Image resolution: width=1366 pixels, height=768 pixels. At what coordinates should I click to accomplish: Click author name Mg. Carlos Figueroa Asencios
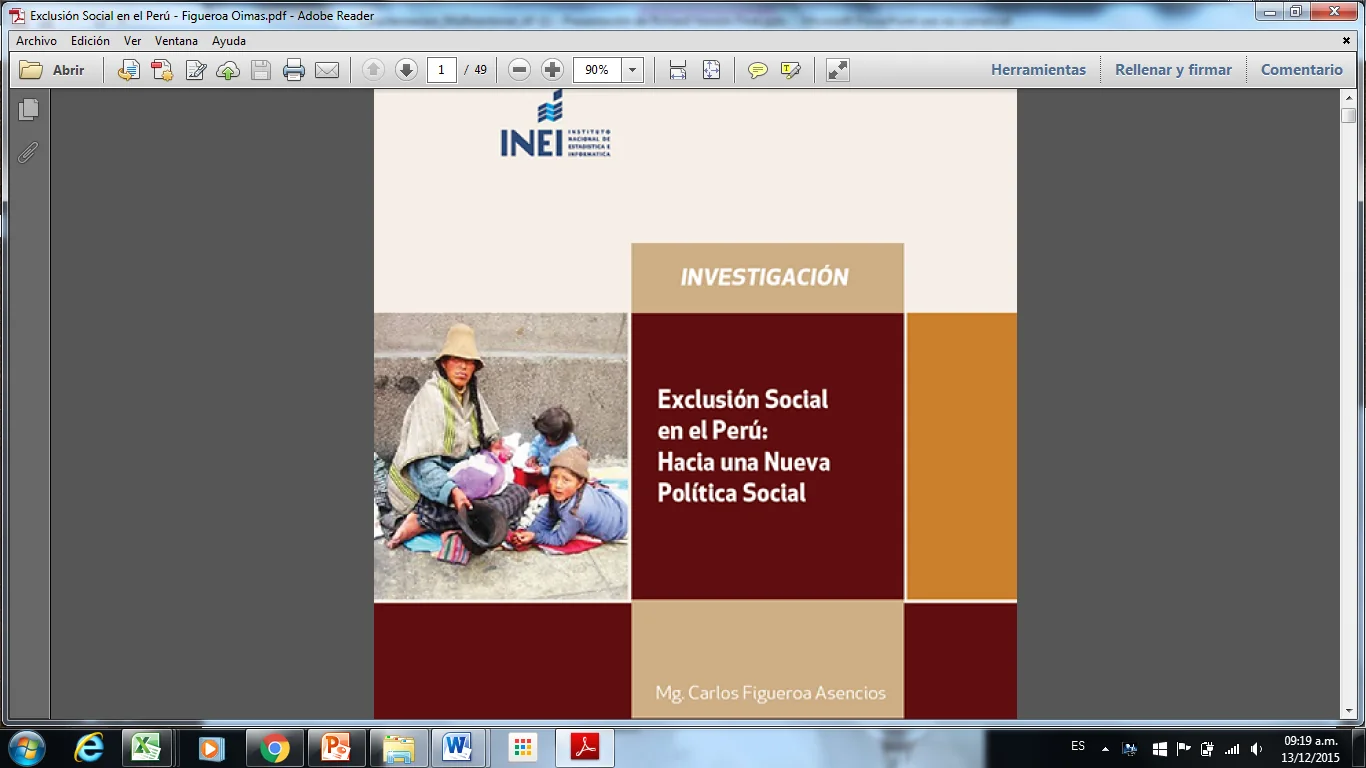pyautogui.click(x=770, y=693)
